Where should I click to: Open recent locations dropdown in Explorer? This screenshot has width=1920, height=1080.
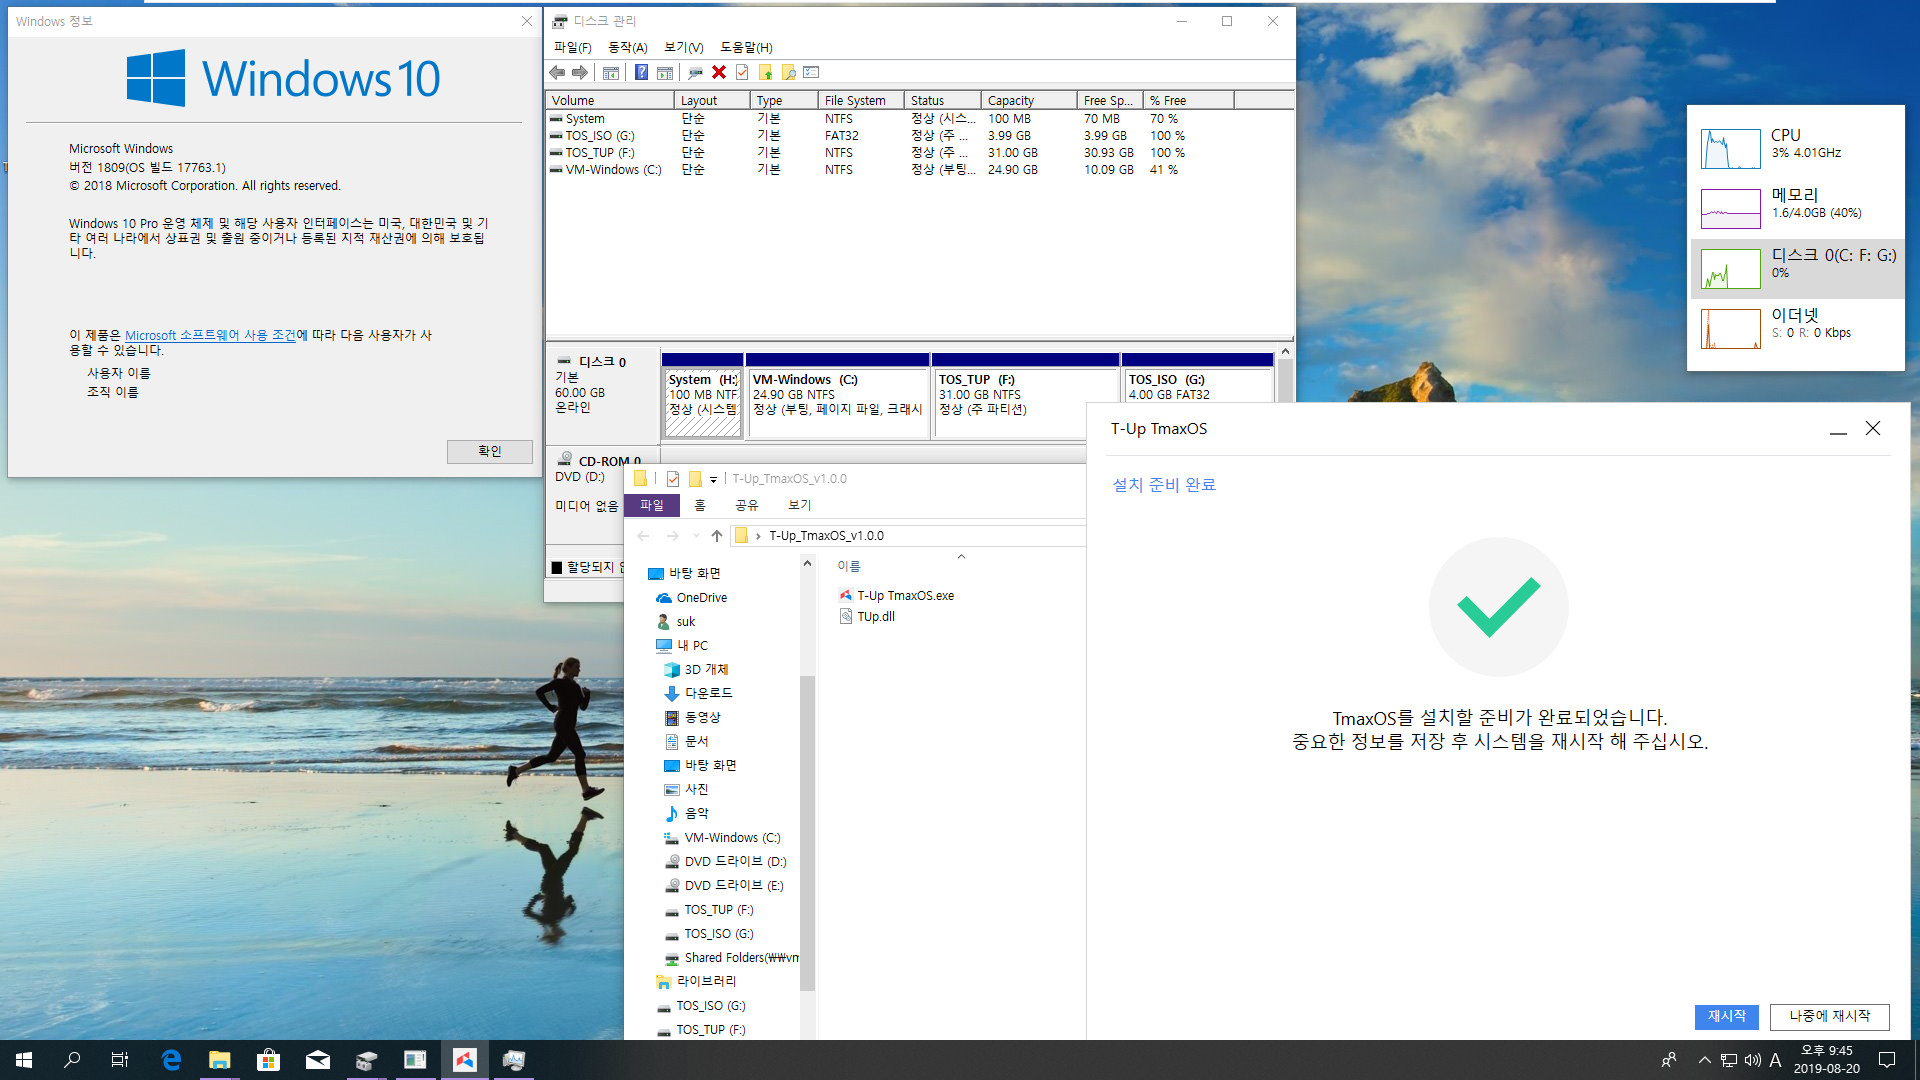(696, 536)
